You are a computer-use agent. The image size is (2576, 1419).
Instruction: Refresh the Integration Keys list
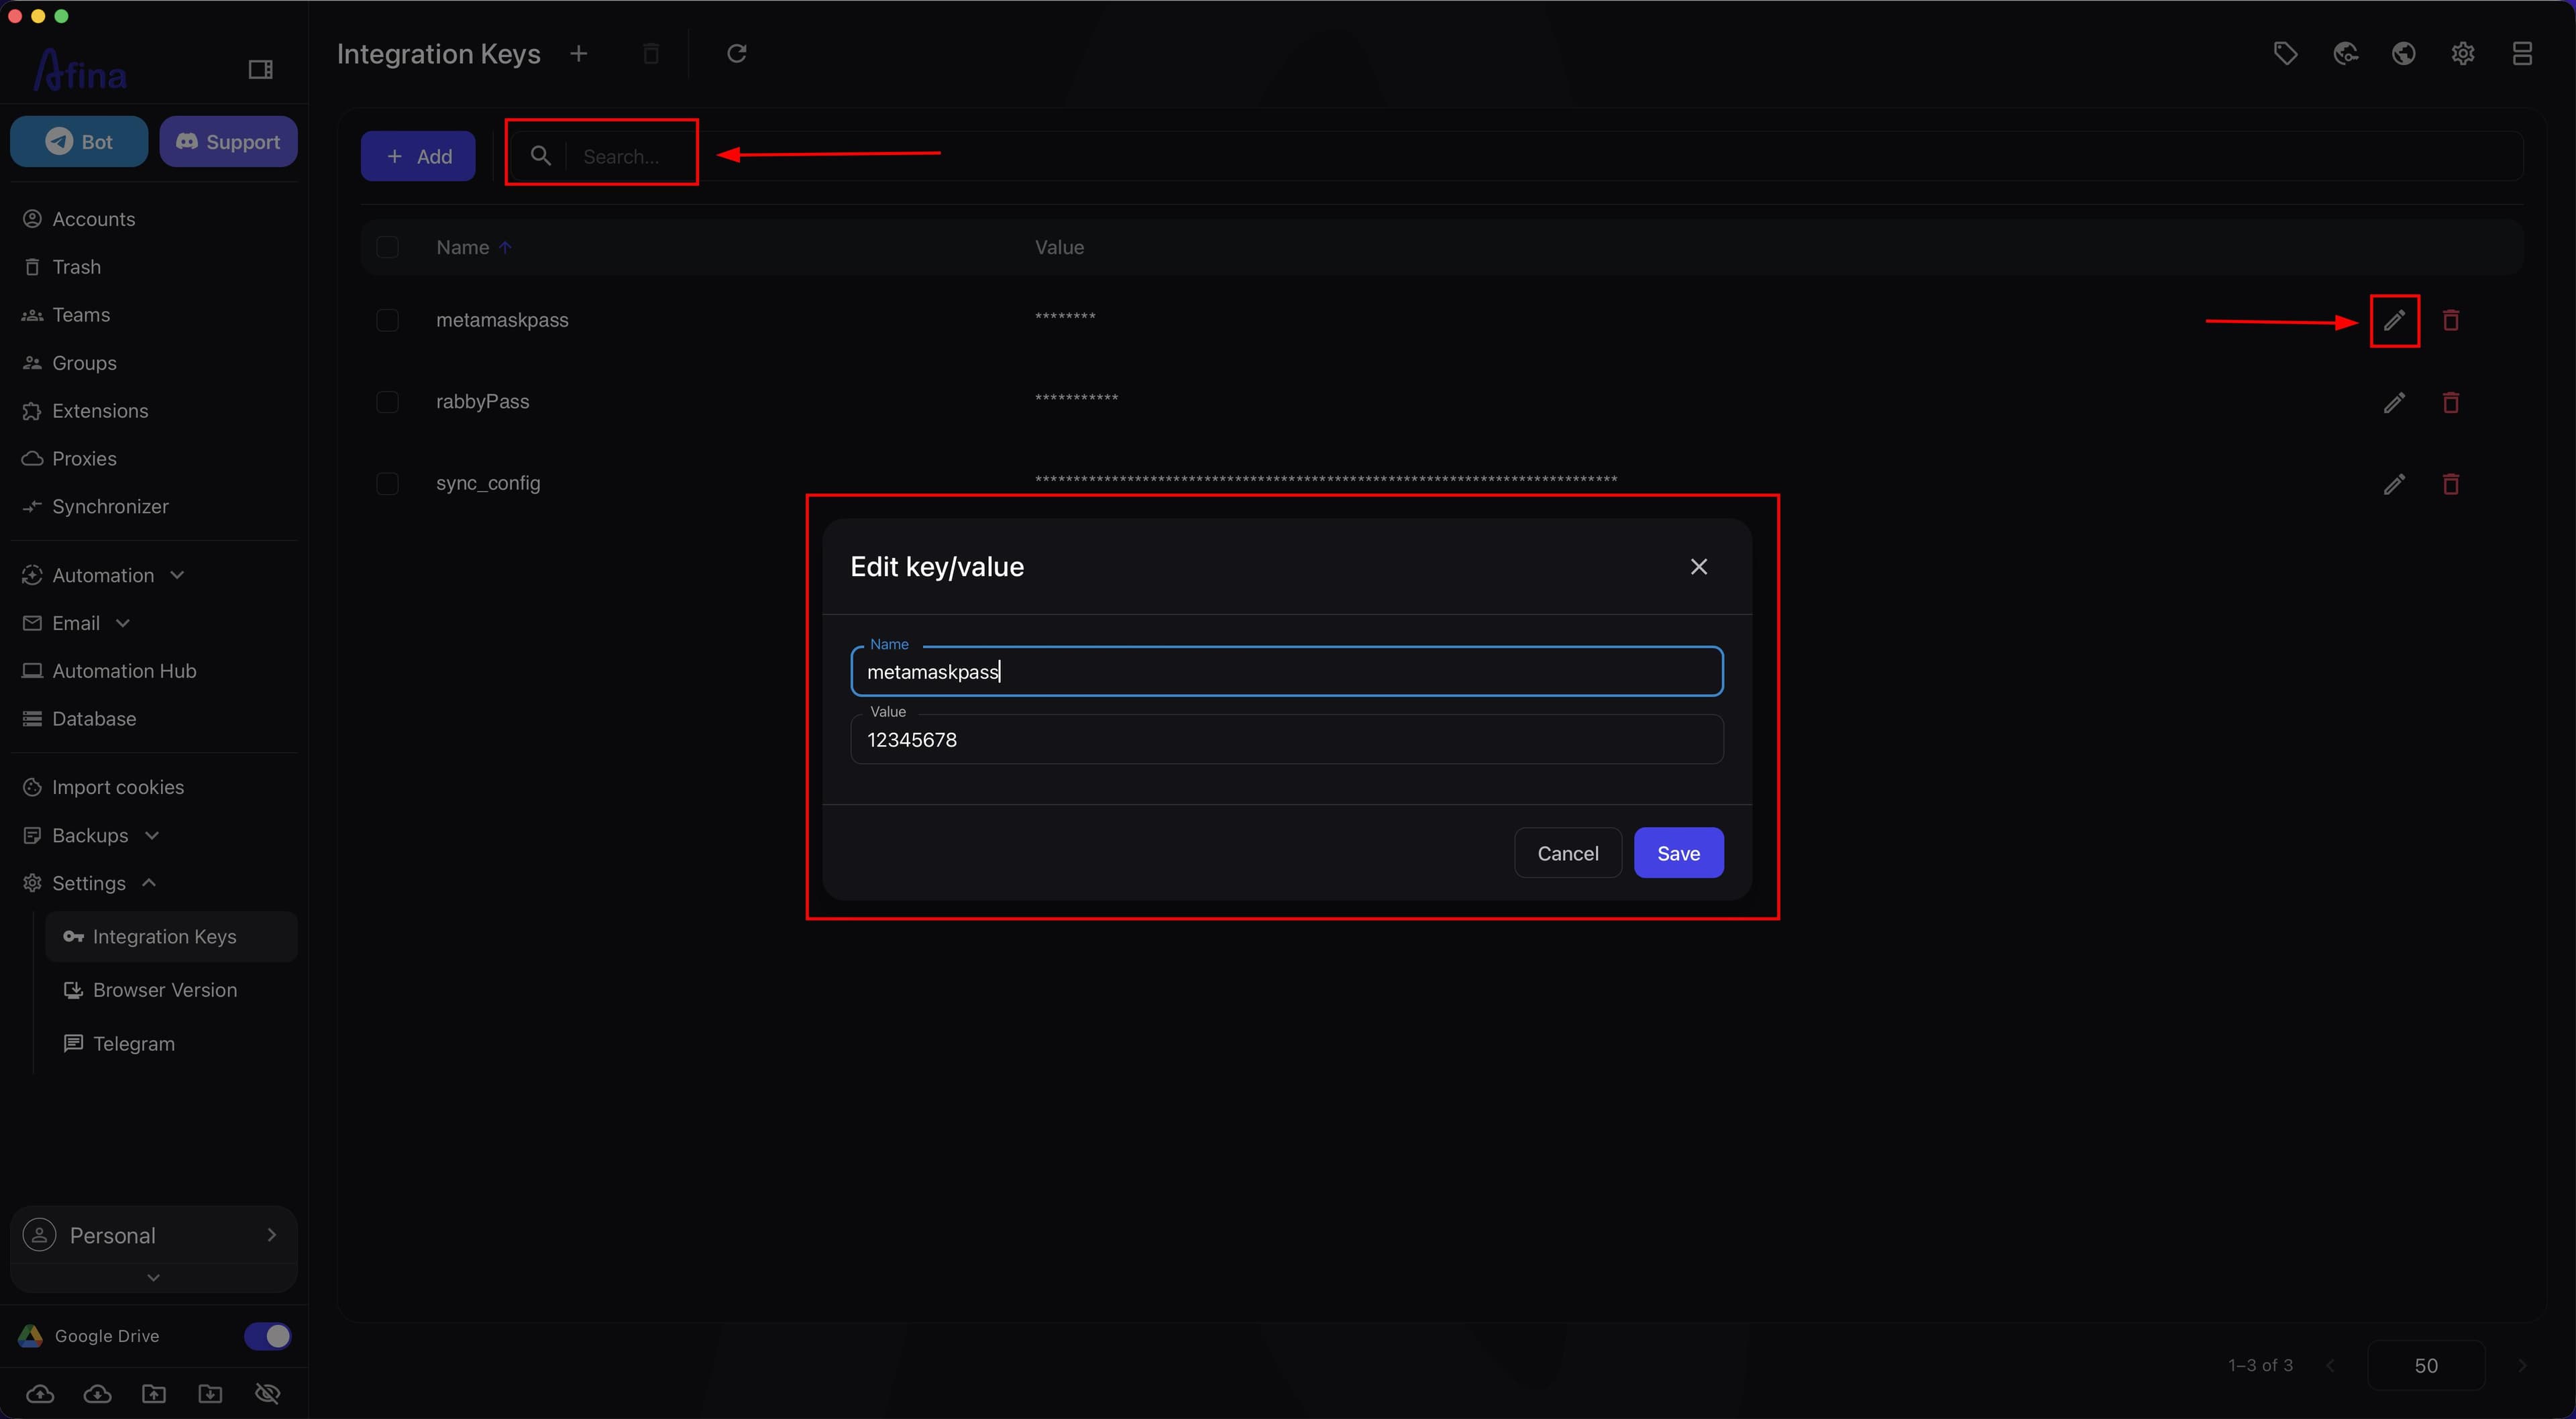point(737,53)
